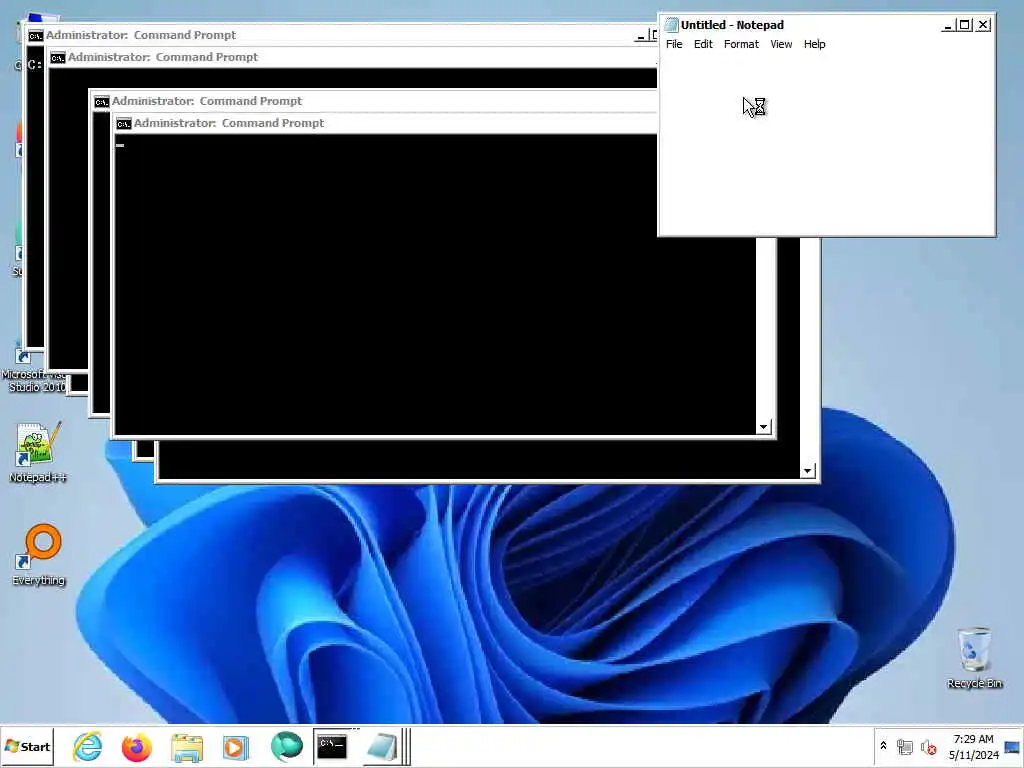Open Windows Media Player from the taskbar
The height and width of the screenshot is (768, 1024).
[x=236, y=746]
